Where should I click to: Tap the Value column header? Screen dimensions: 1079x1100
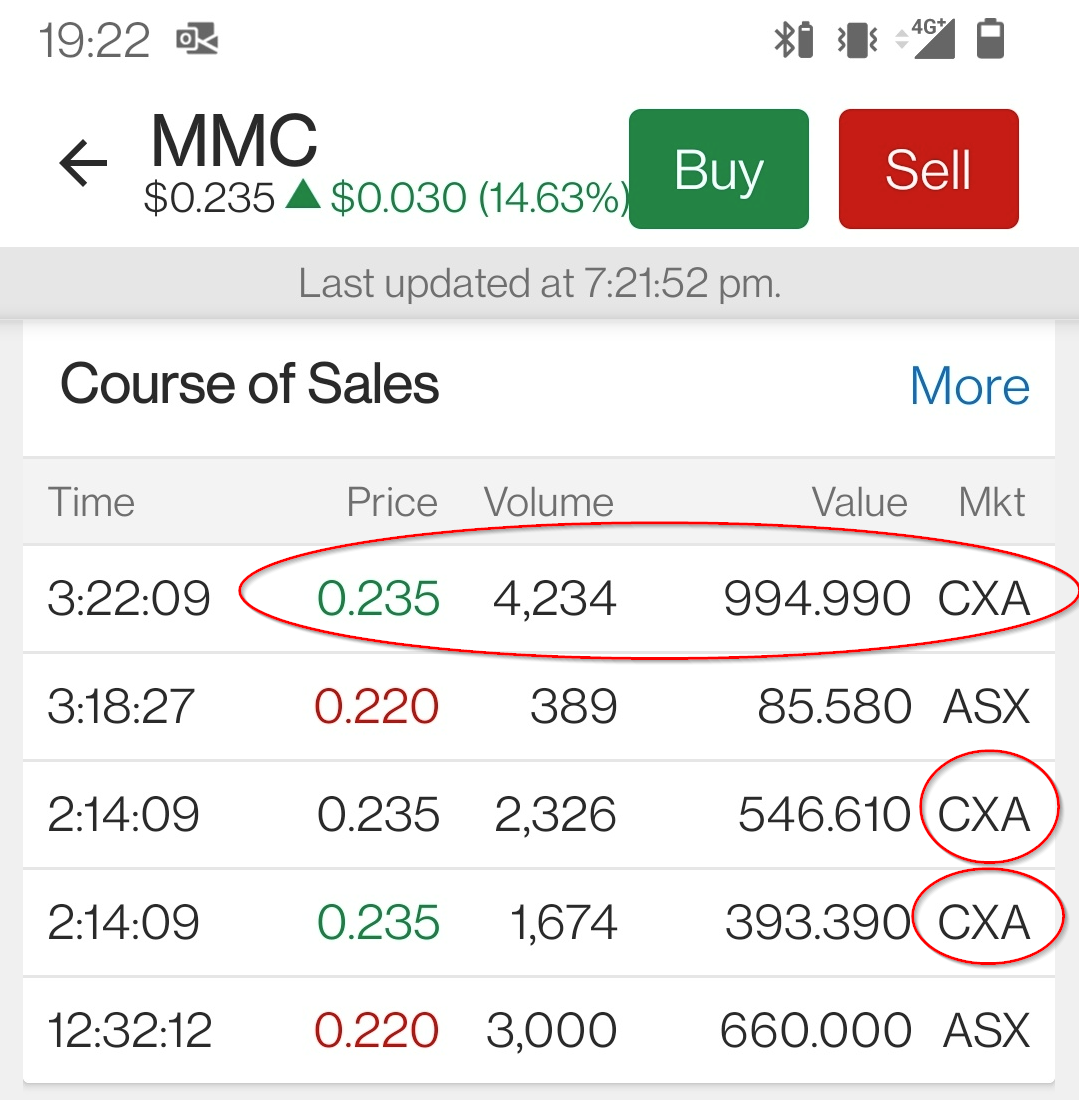tap(860, 502)
